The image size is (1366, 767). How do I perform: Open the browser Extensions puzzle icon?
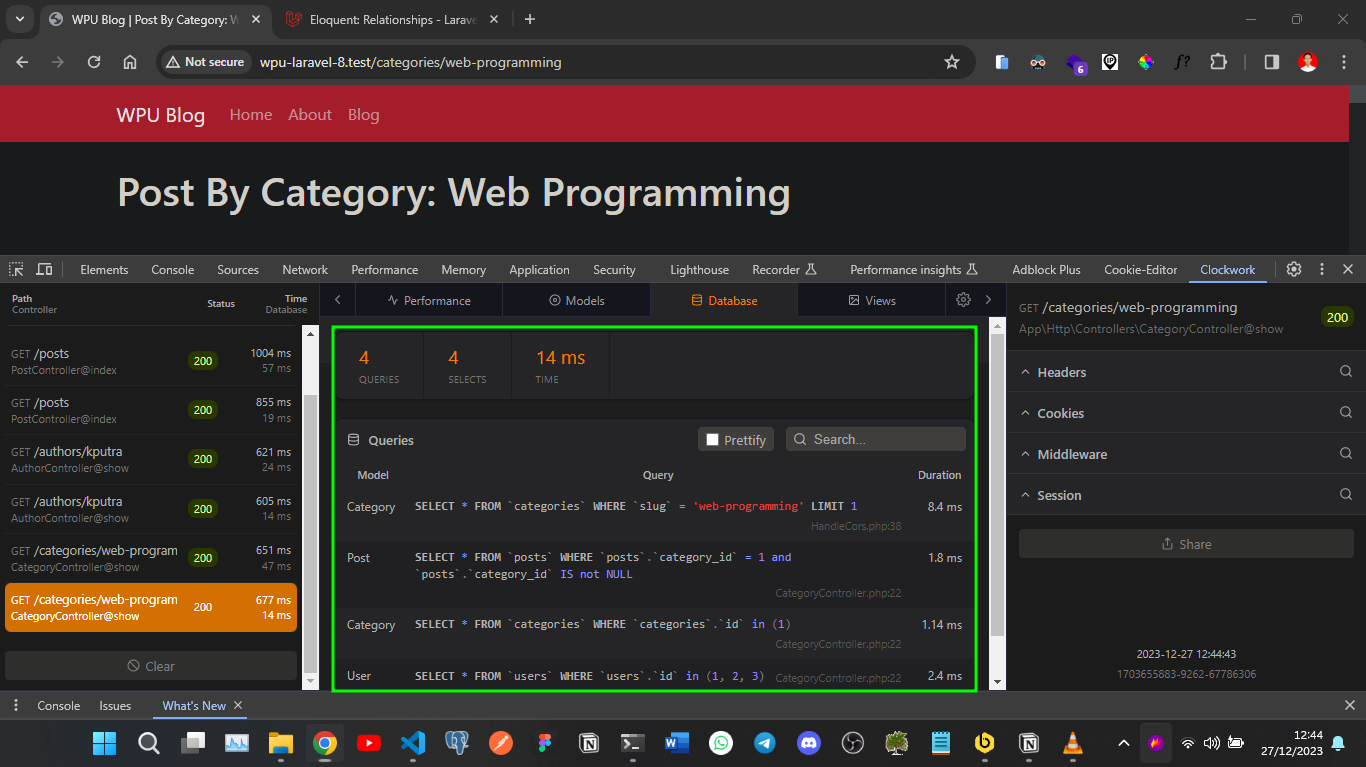pos(1219,61)
